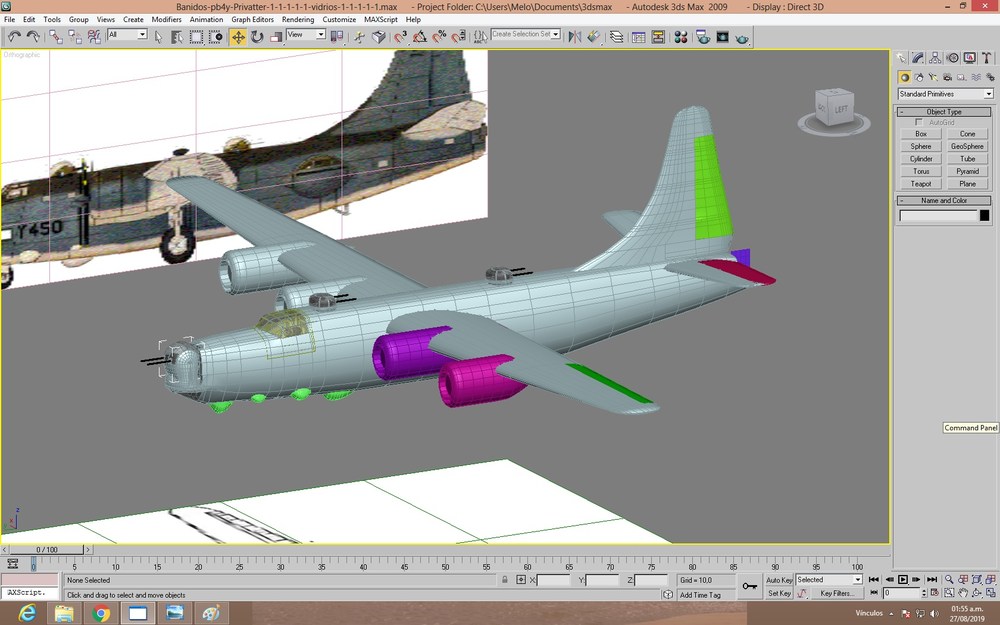Click the Undo arrow in main toolbar

14,37
